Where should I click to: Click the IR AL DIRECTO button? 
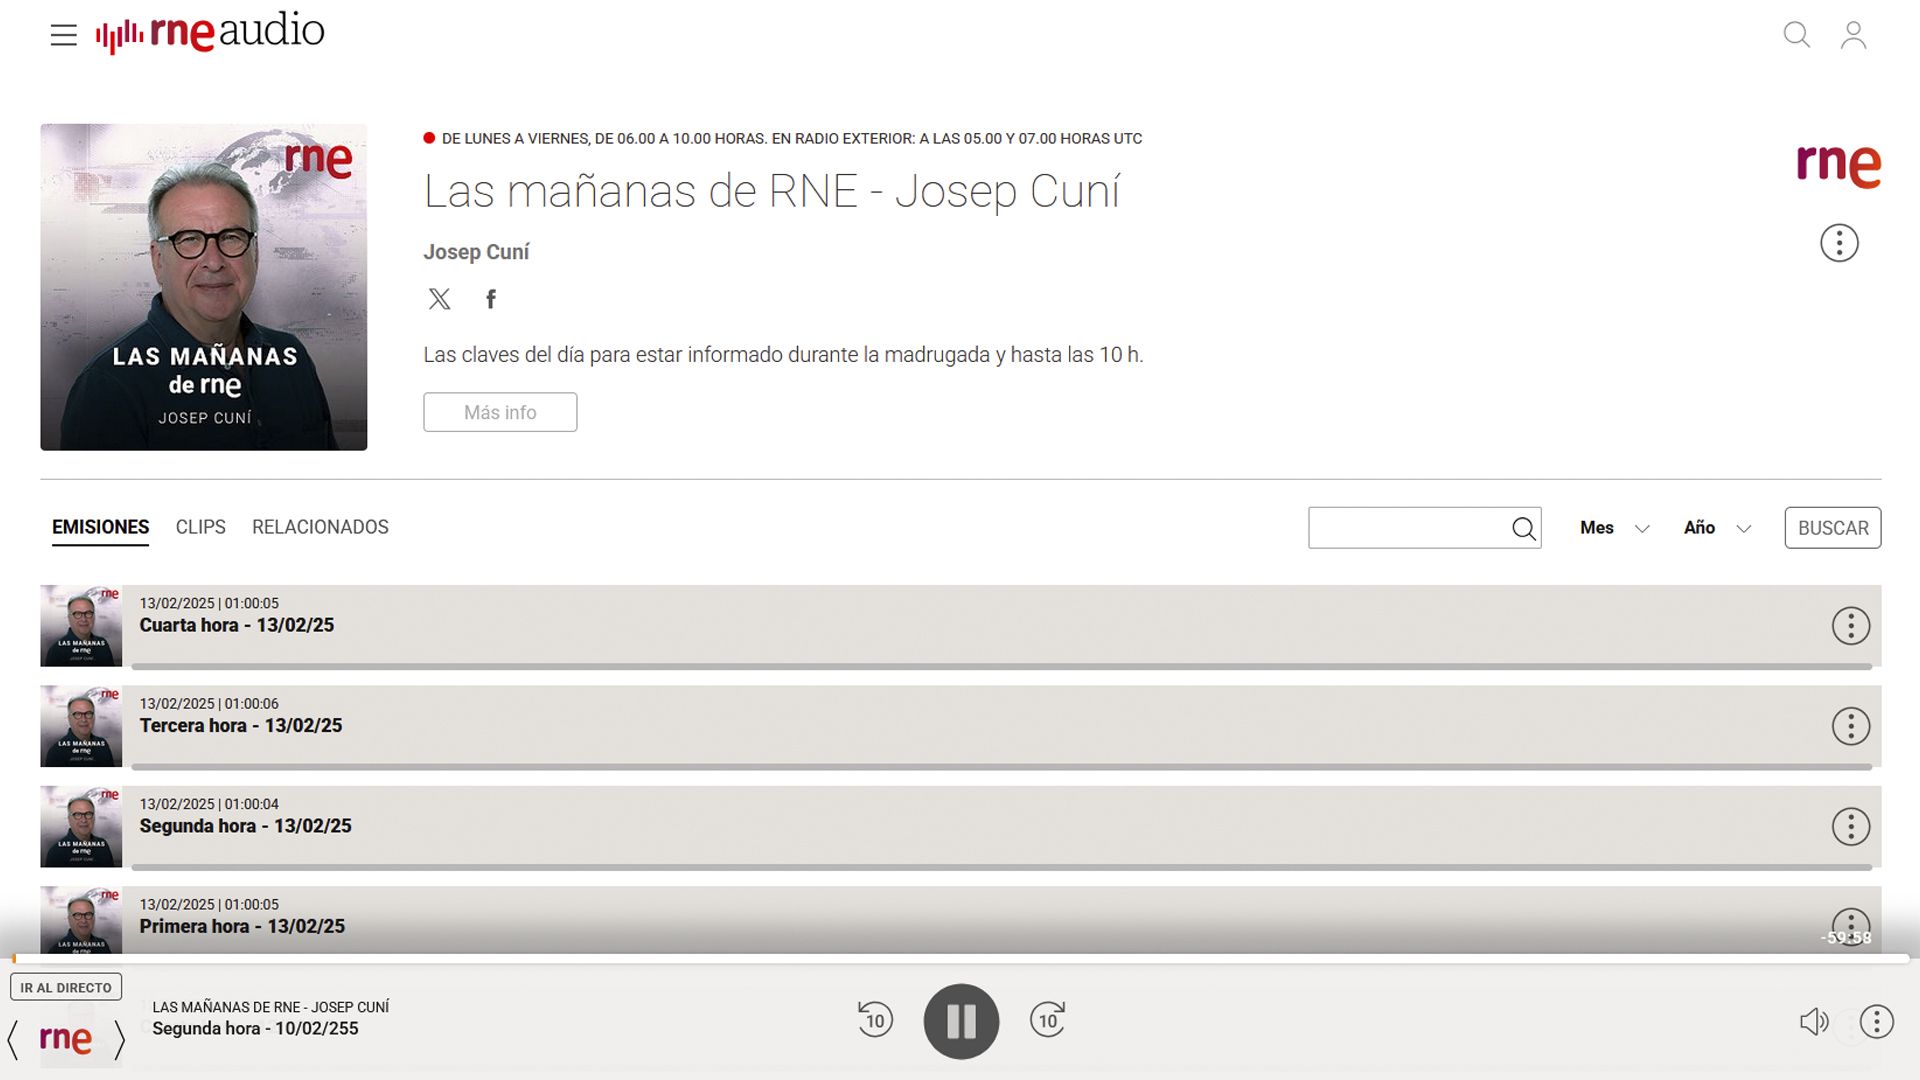click(x=66, y=987)
